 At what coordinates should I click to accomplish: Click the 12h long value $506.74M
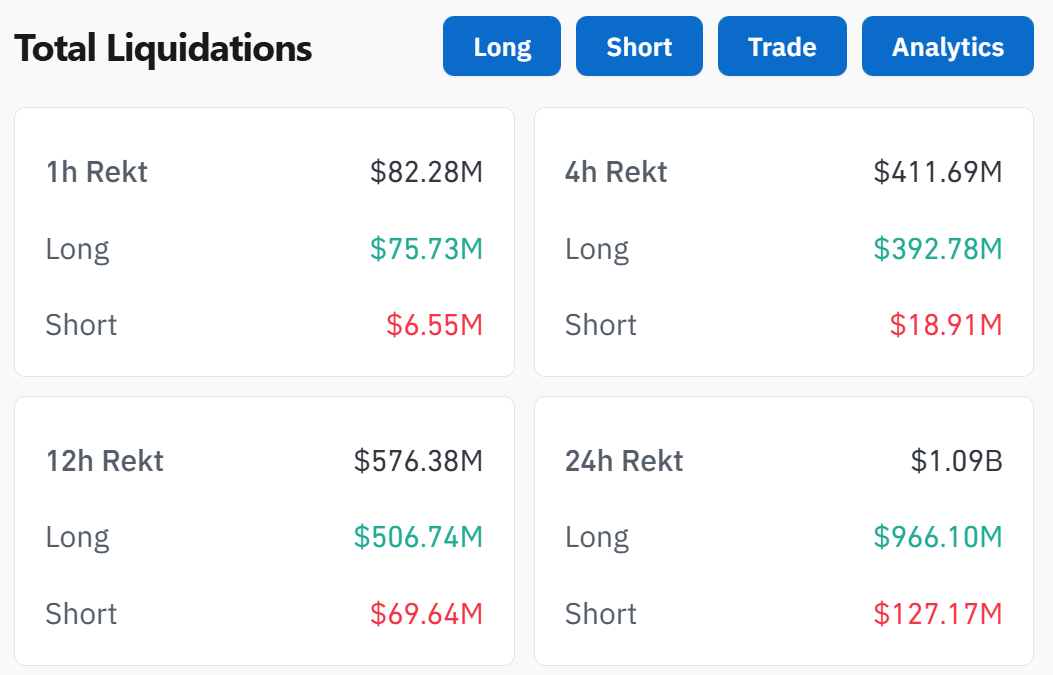419,537
